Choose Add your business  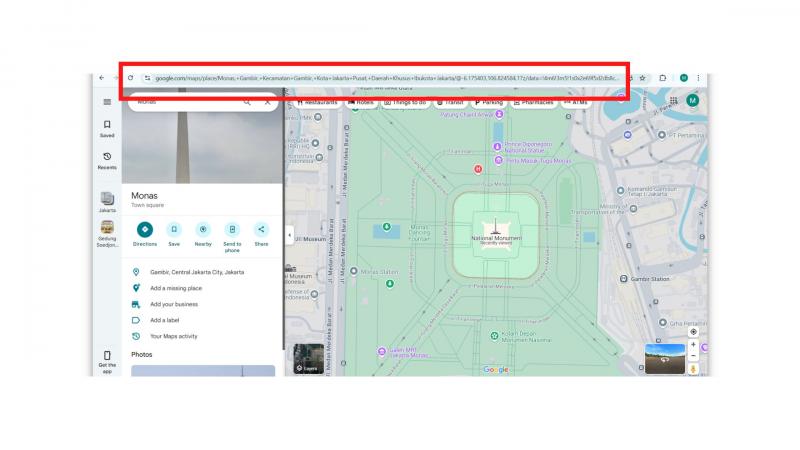tap(174, 305)
